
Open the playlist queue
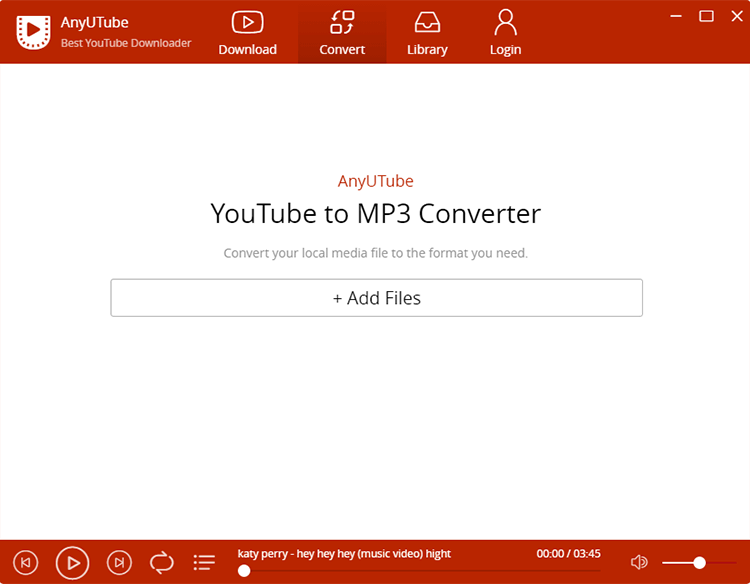pyautogui.click(x=204, y=562)
